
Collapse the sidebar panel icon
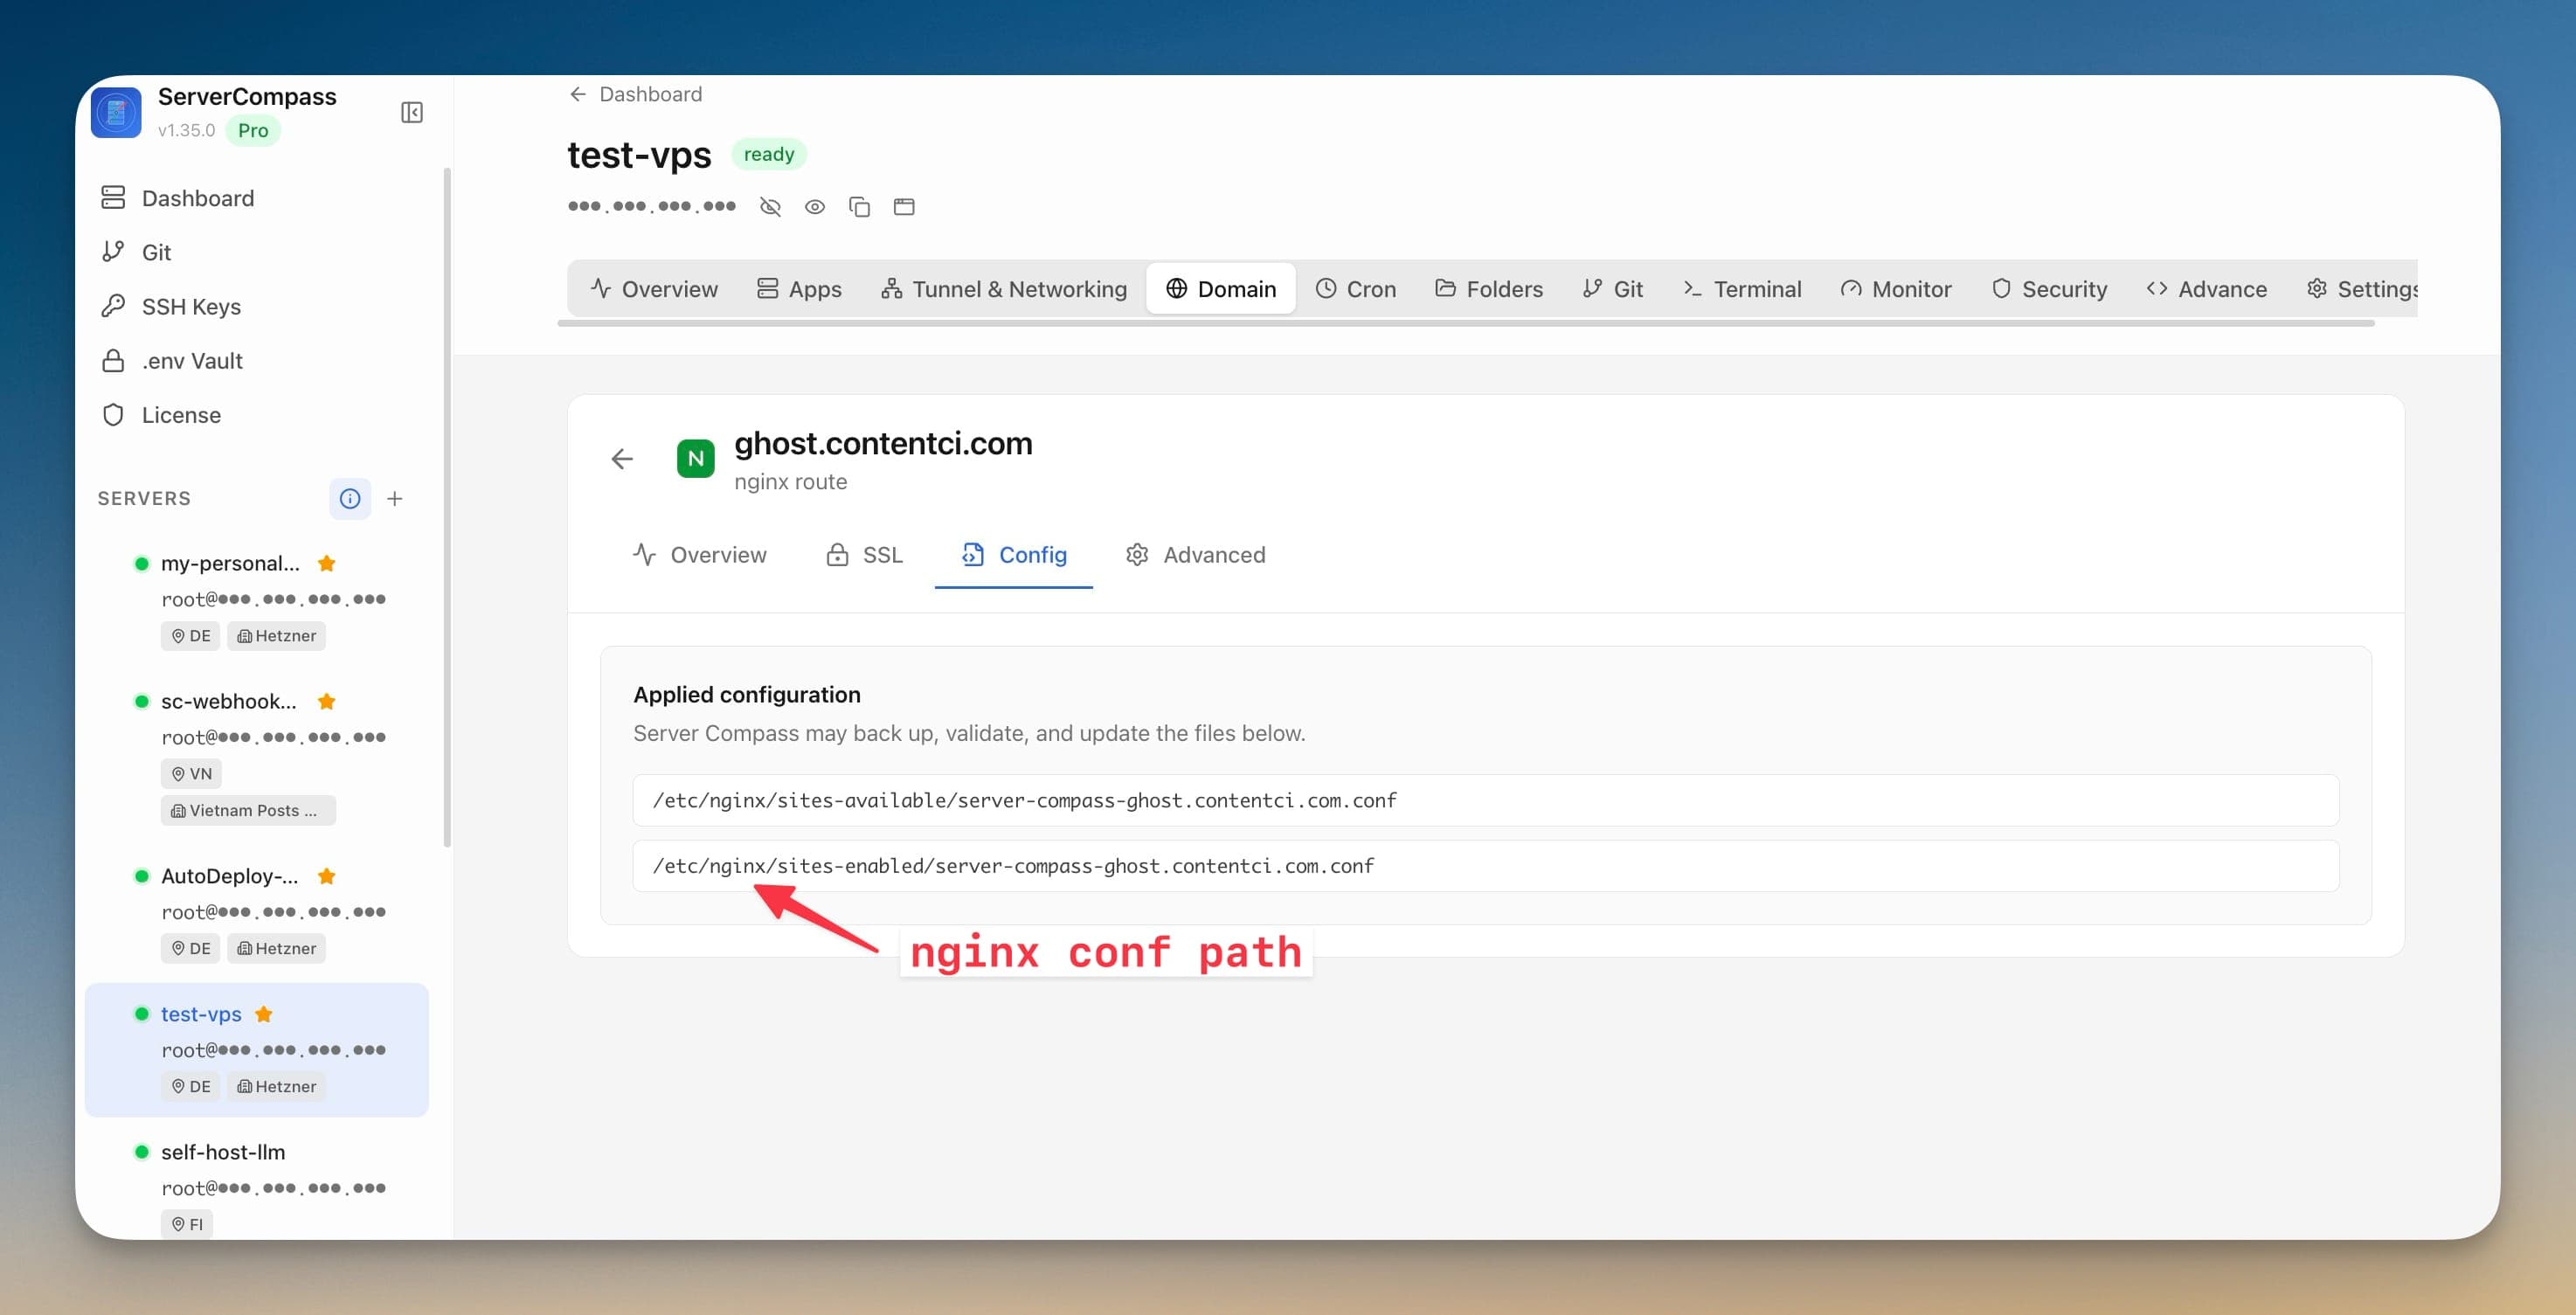tap(411, 112)
